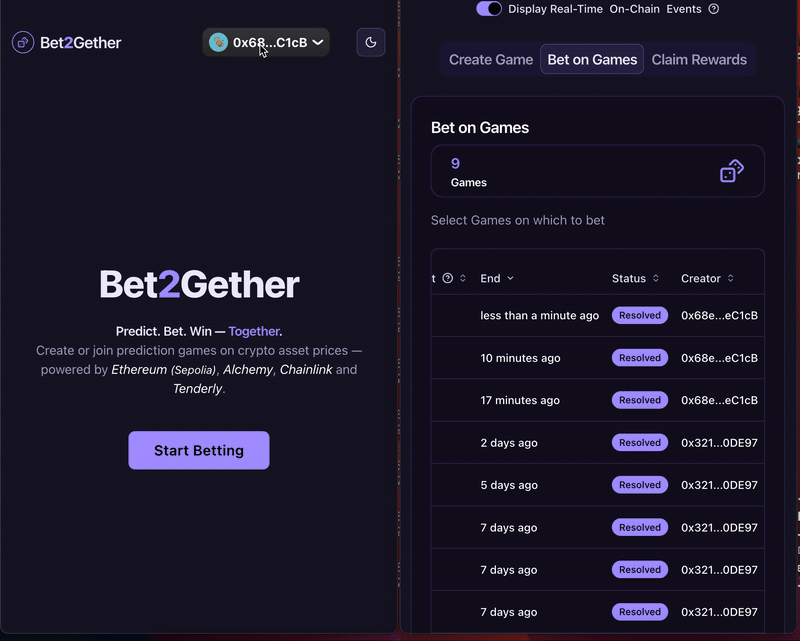Click the wallet avatar icon
800x641 pixels.
[218, 42]
